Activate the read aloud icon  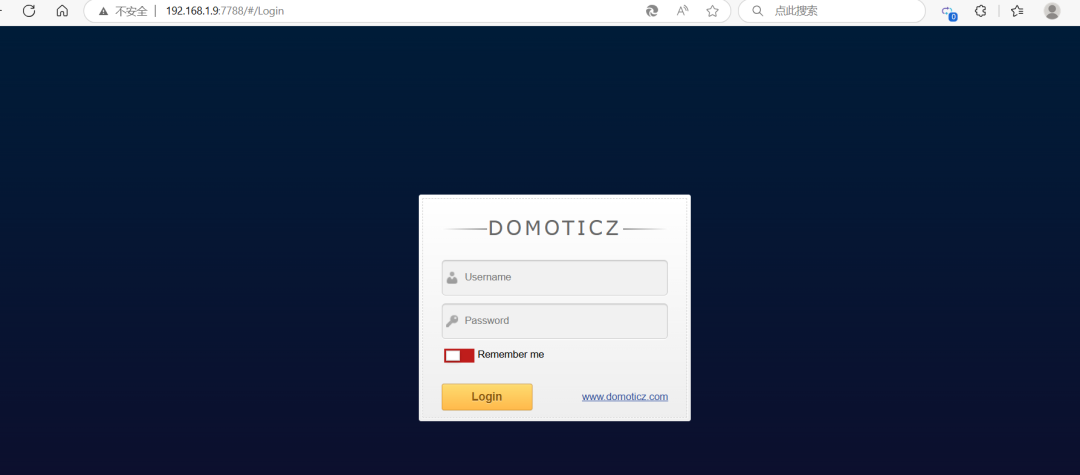683,11
